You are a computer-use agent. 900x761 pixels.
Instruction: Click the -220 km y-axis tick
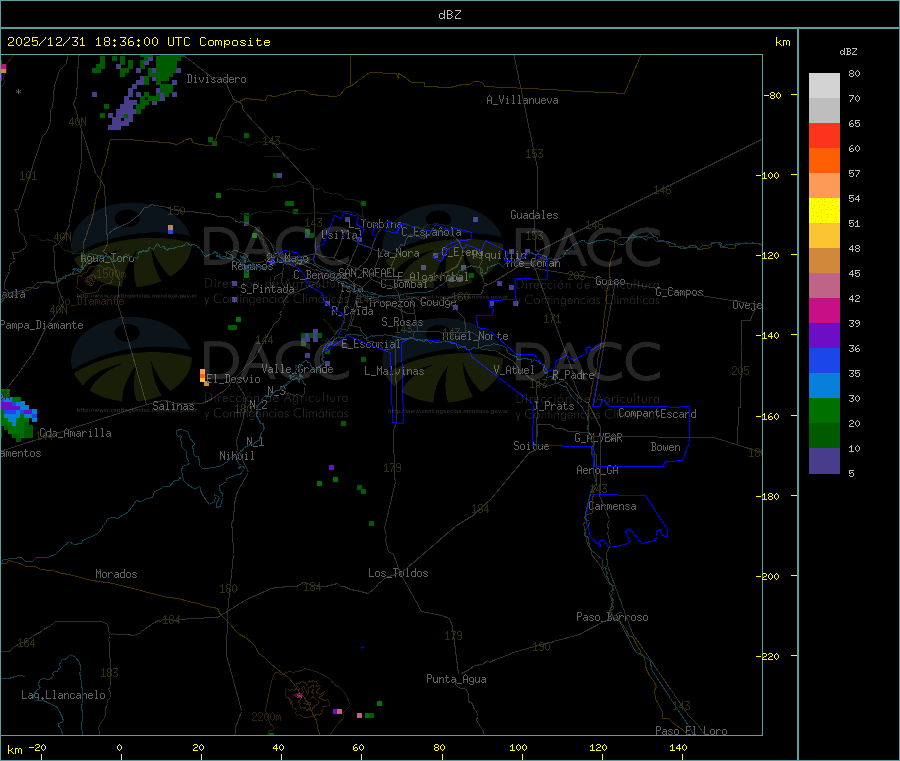point(770,657)
